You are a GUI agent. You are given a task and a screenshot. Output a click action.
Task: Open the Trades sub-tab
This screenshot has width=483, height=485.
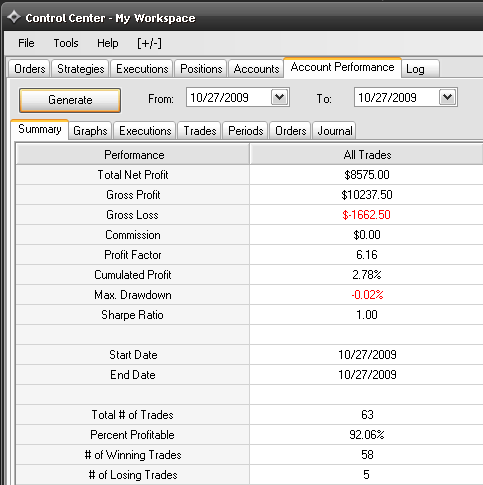[x=200, y=131]
